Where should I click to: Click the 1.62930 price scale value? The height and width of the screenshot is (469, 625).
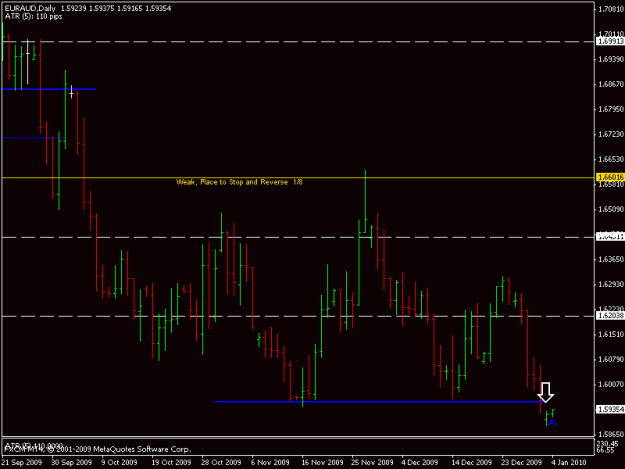611,285
